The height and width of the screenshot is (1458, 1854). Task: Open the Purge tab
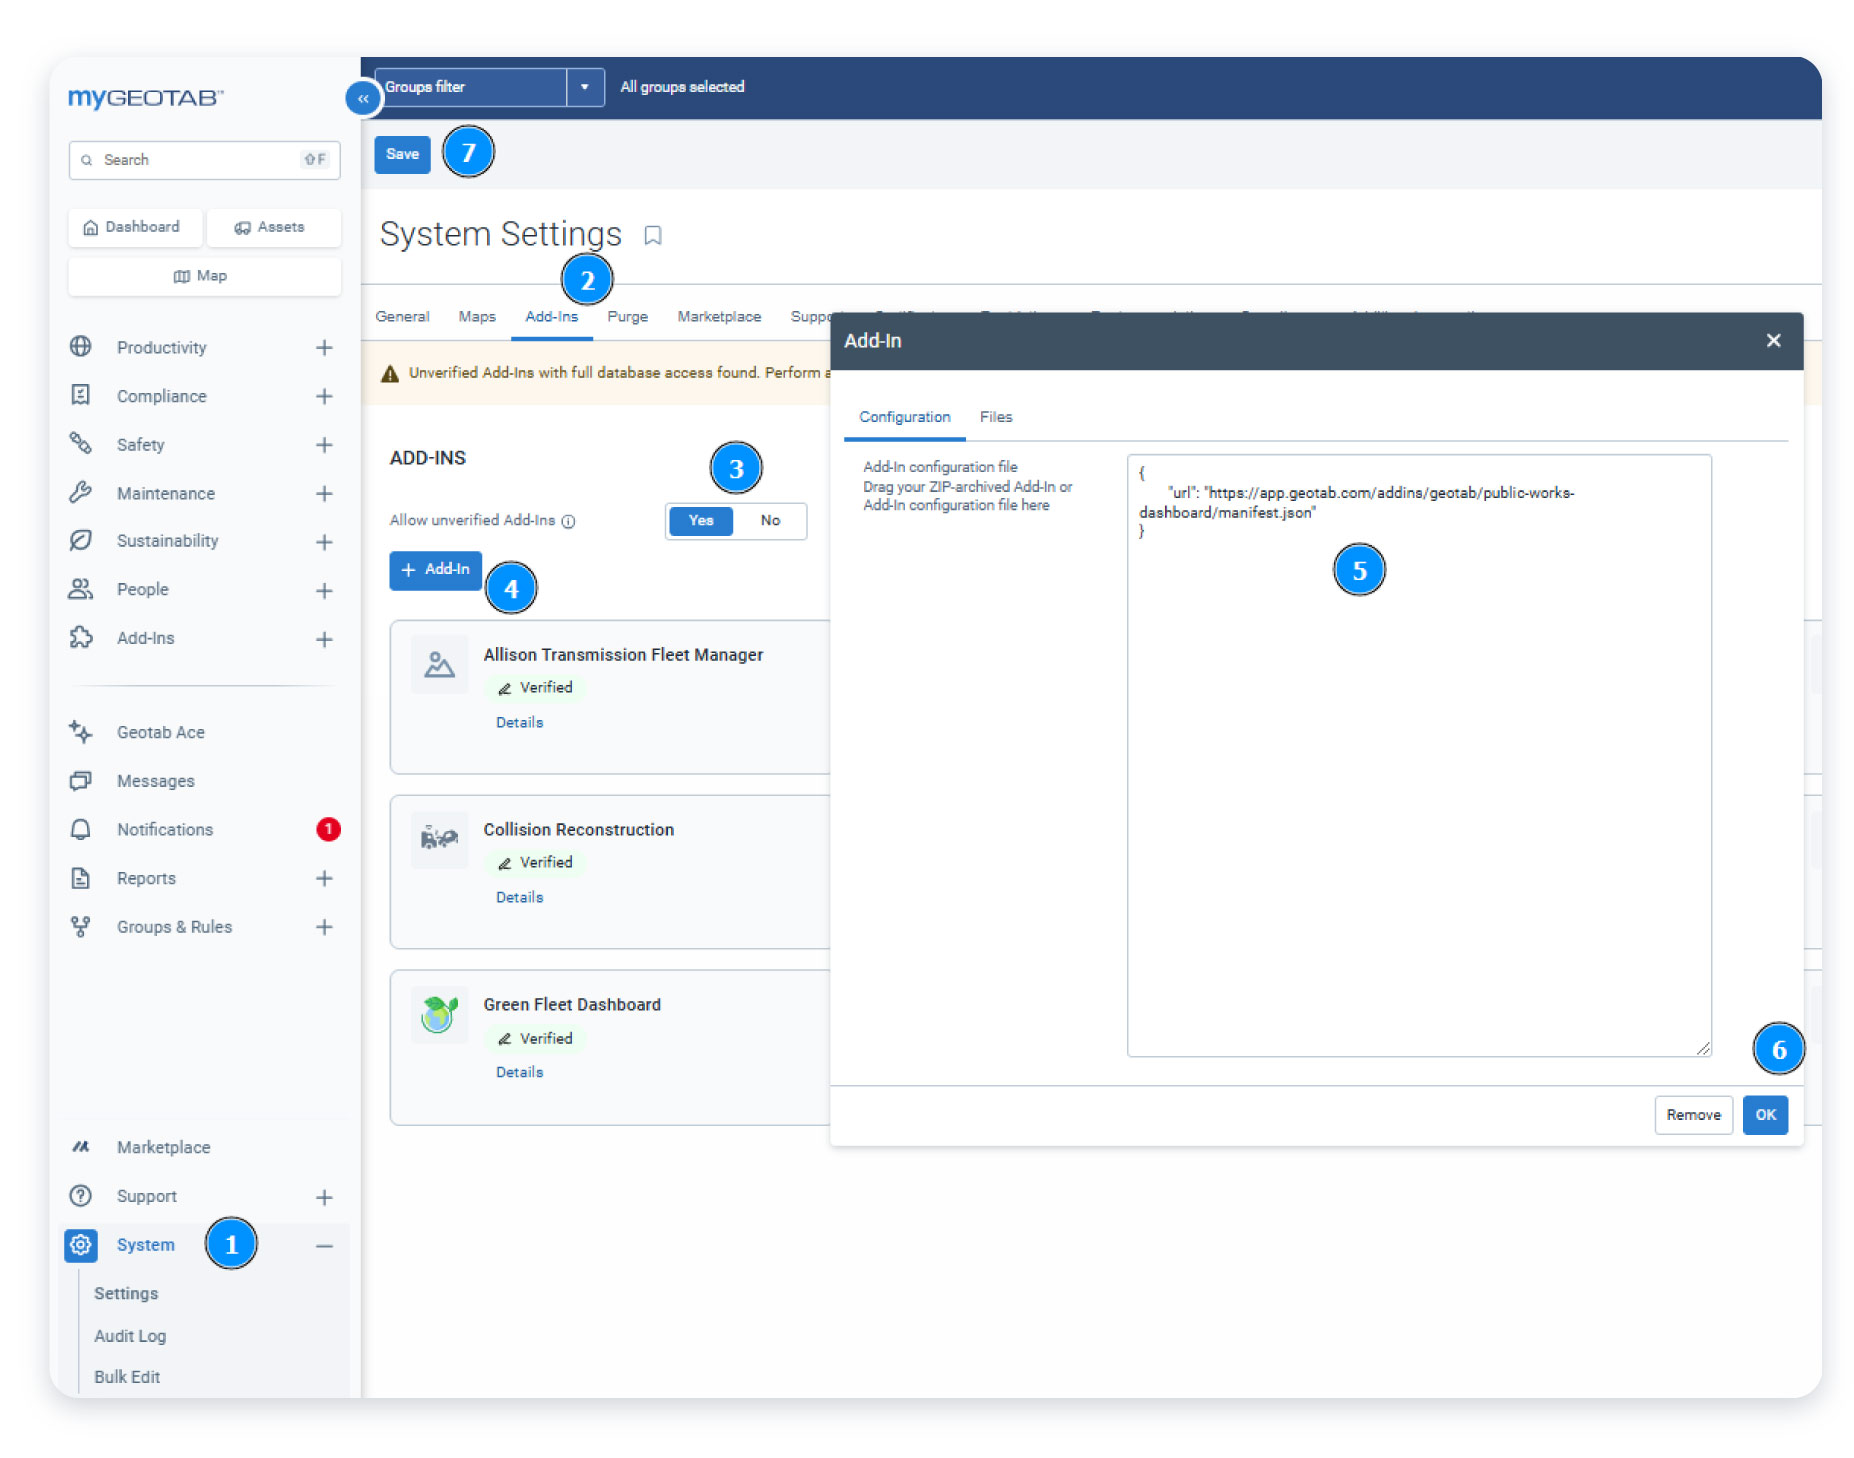click(x=627, y=316)
